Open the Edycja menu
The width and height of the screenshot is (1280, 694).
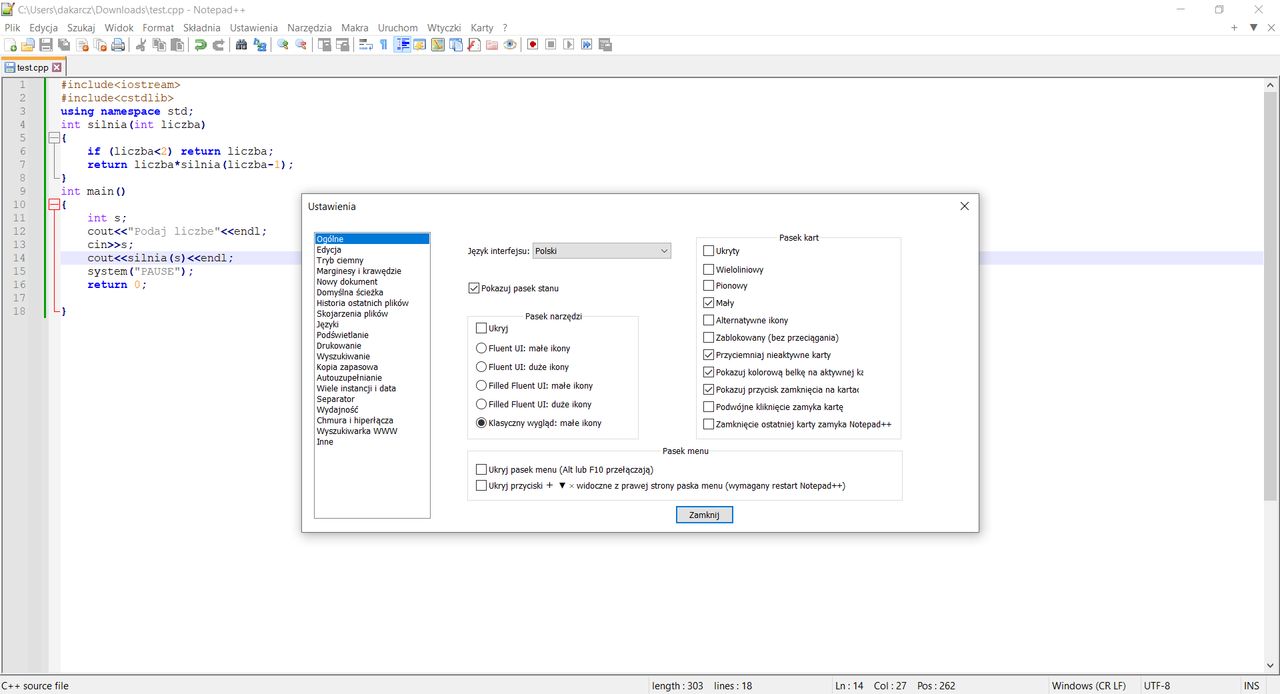click(x=43, y=28)
